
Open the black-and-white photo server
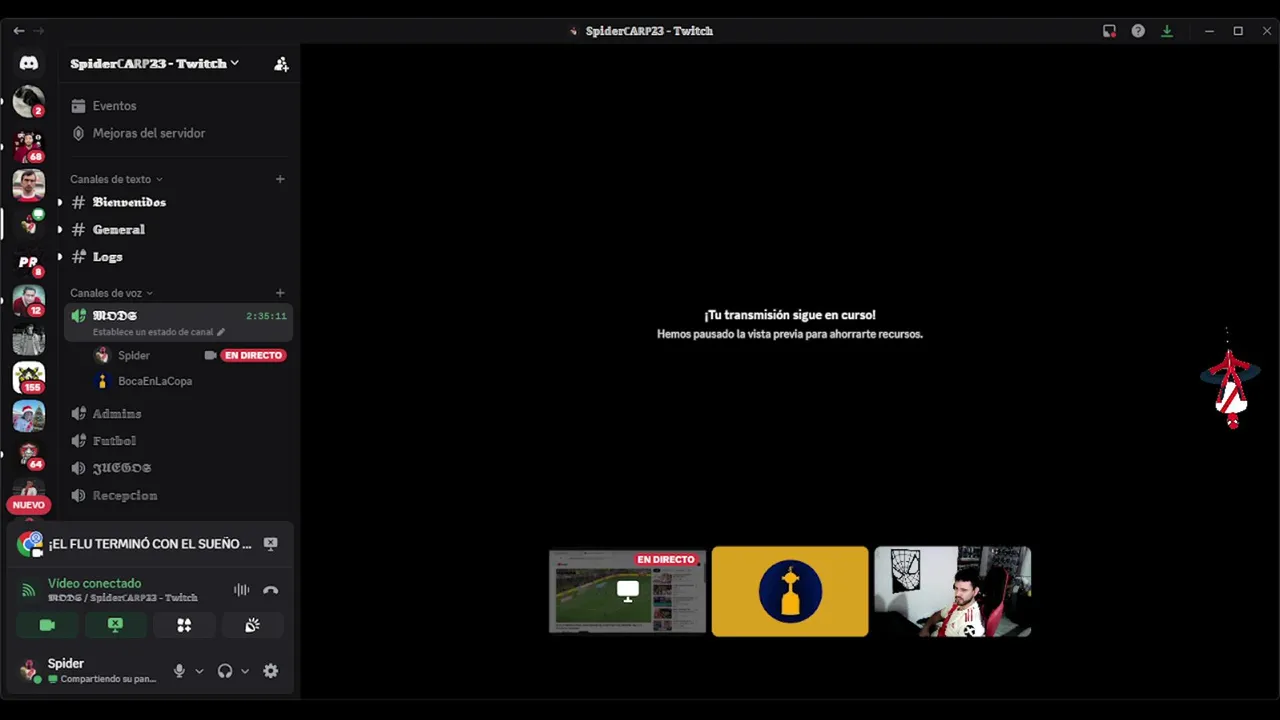[29, 338]
